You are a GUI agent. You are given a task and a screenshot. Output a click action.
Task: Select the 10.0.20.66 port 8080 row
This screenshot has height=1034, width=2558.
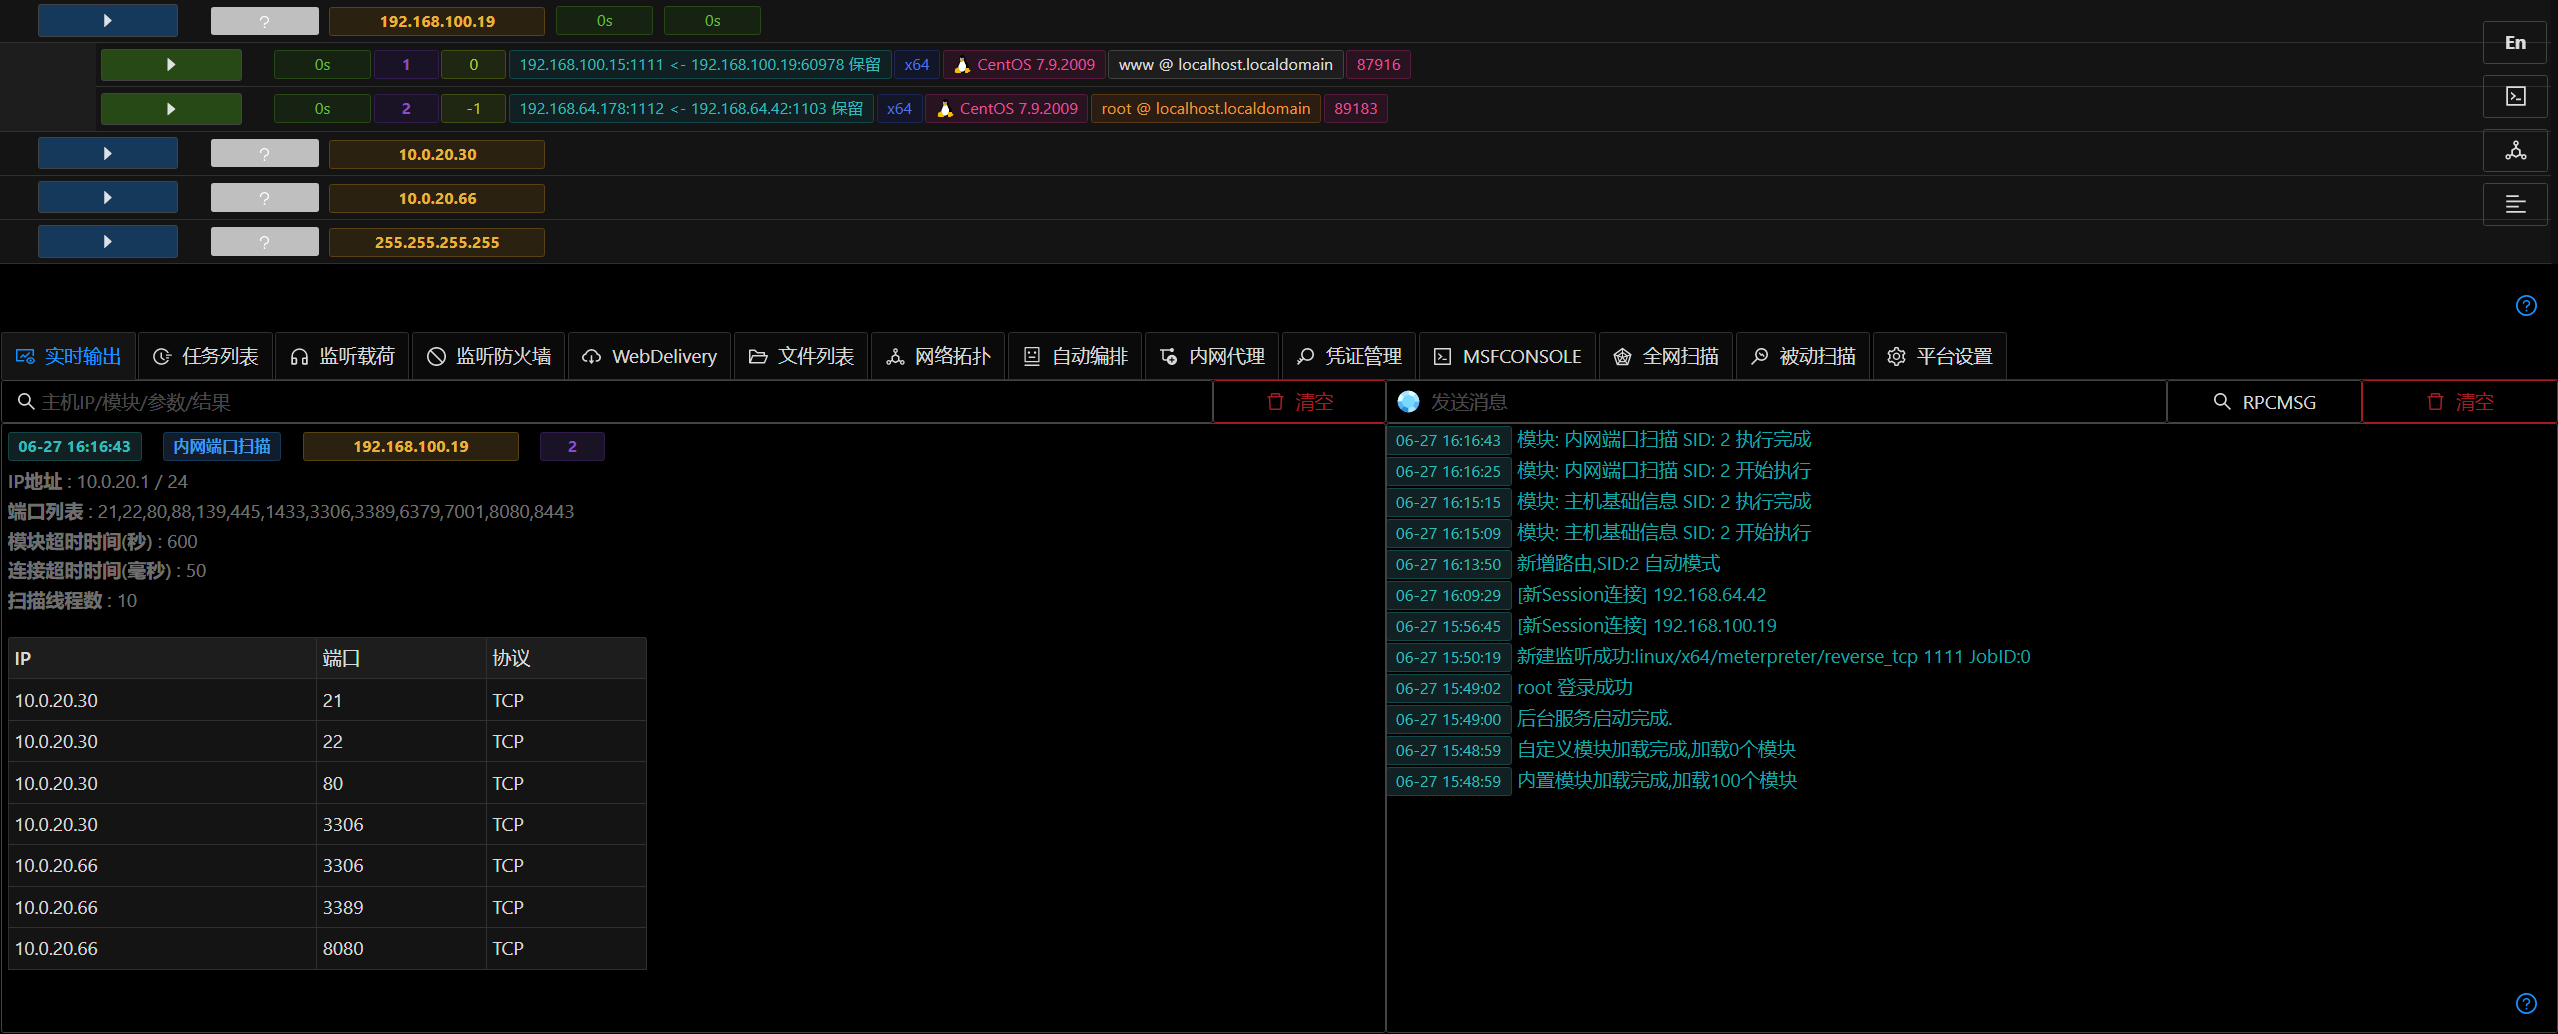(327, 948)
